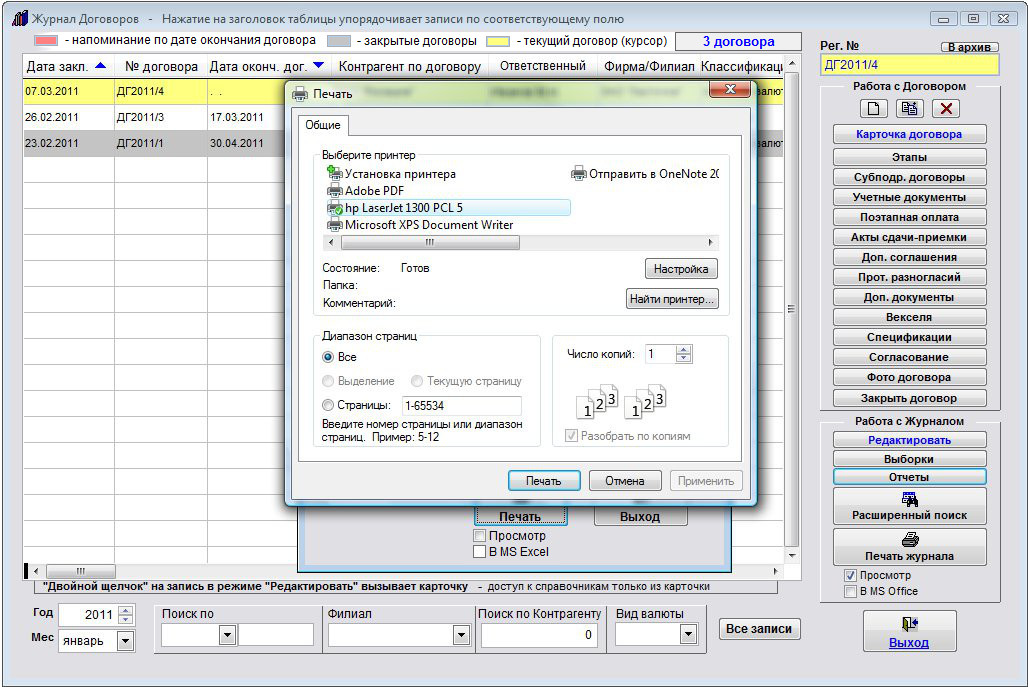The image size is (1028, 687).
Task: Select the Страницы radio button
Action: click(x=329, y=405)
